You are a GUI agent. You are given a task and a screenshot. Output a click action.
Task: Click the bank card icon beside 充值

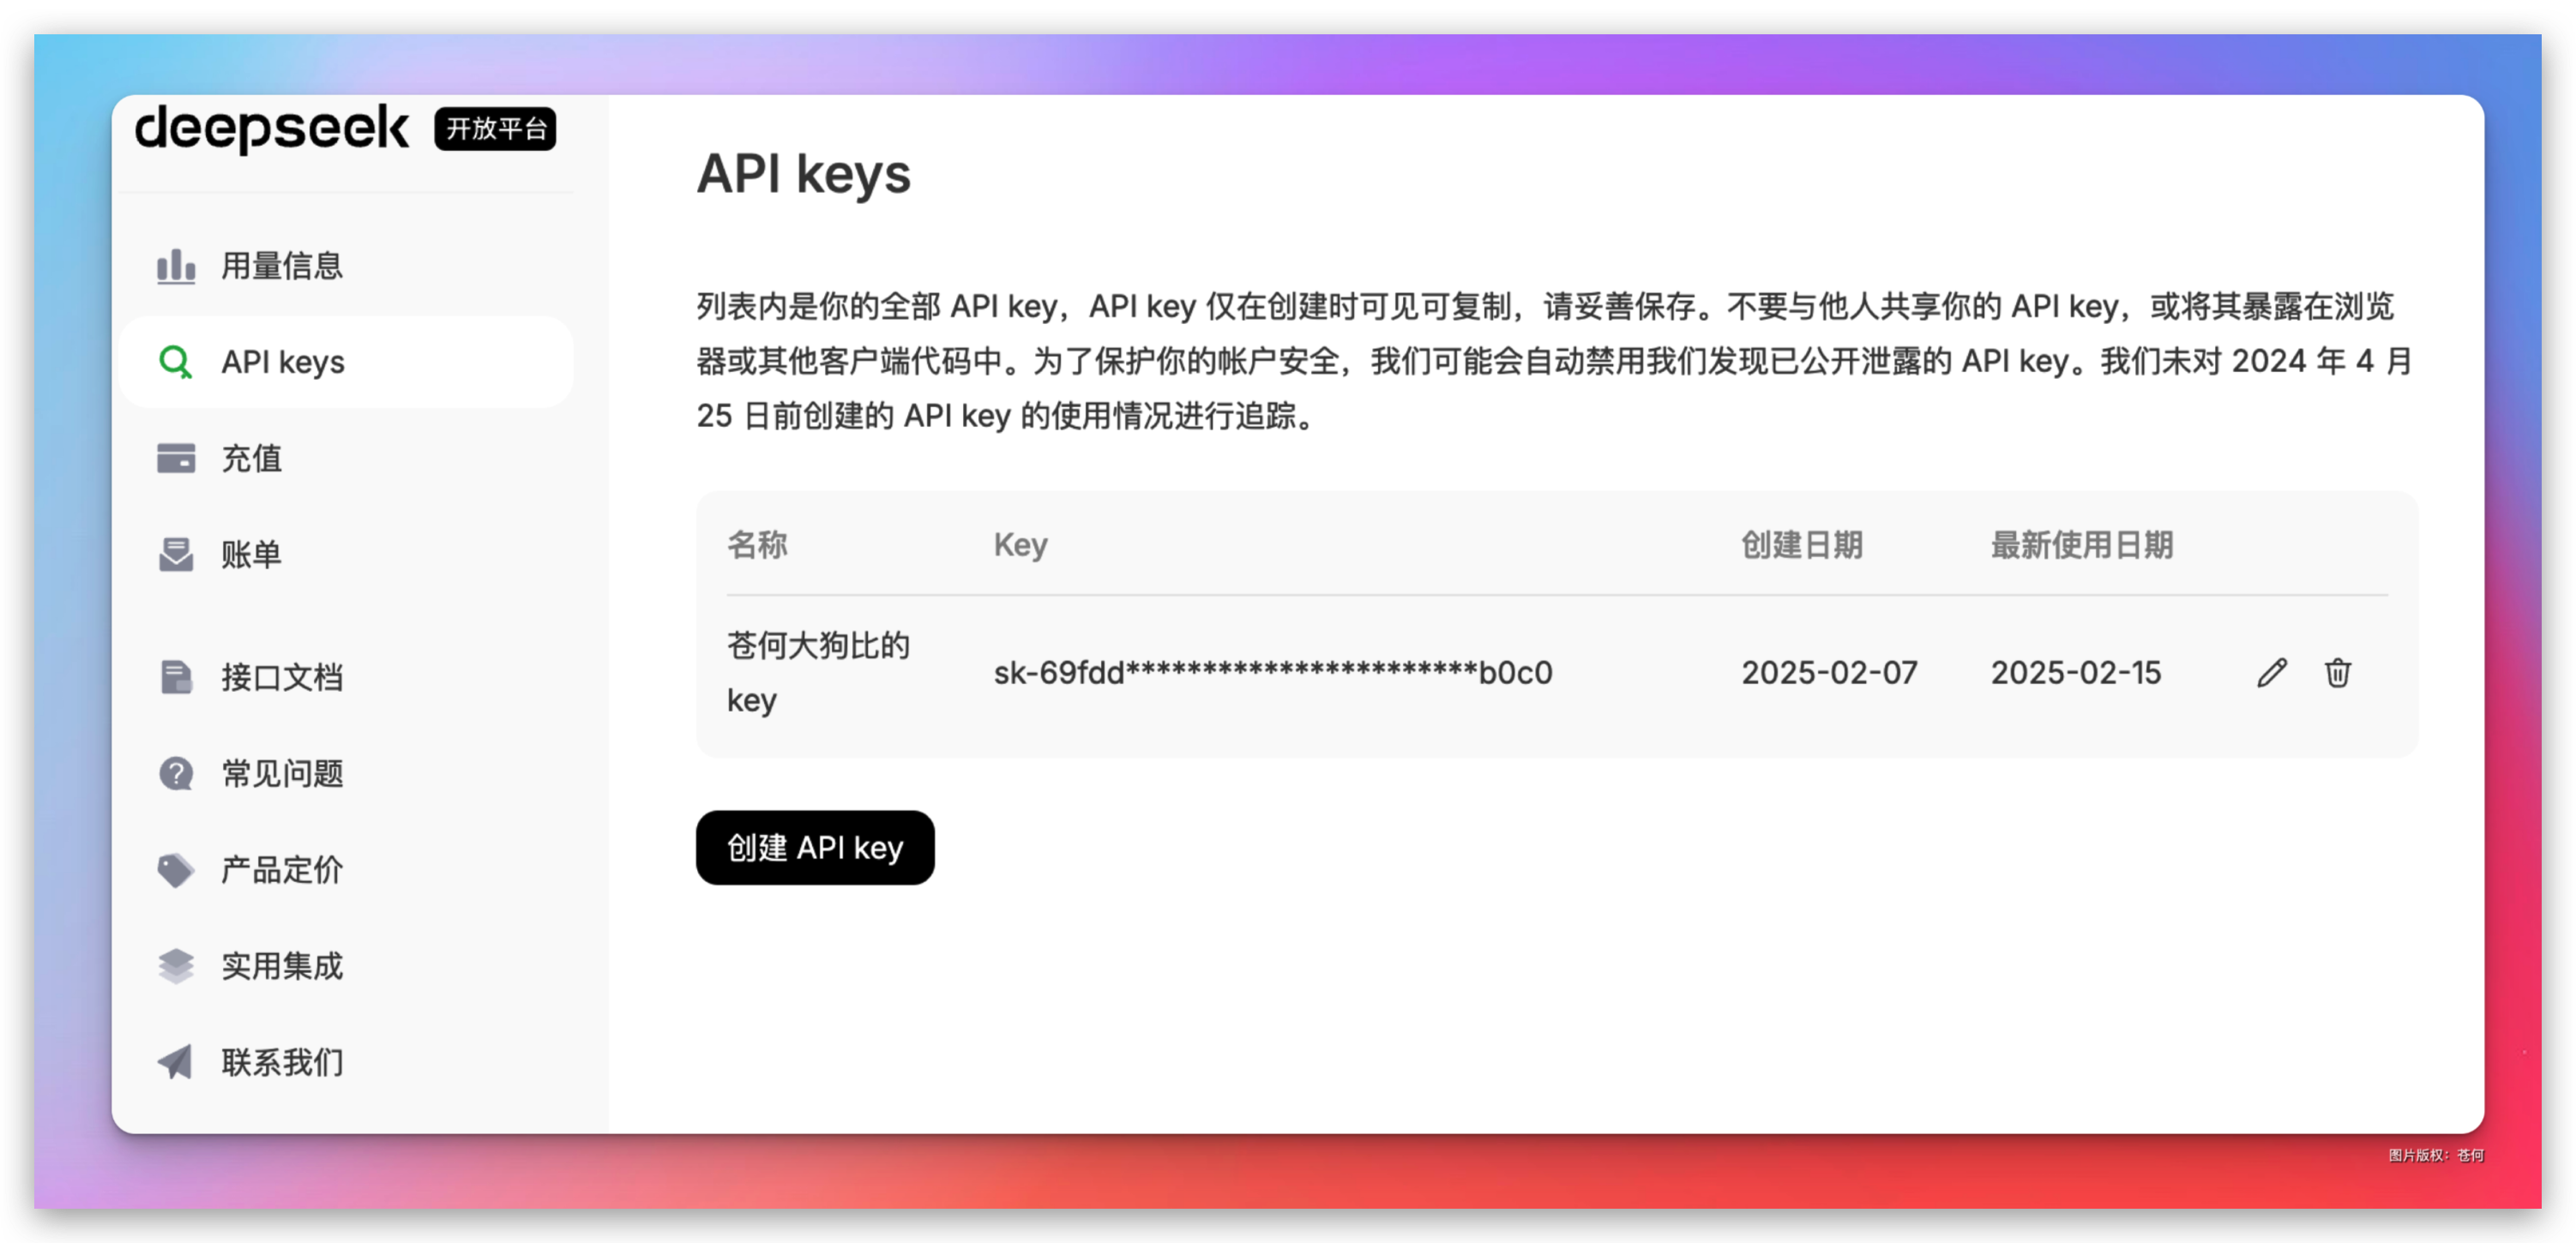click(x=175, y=458)
